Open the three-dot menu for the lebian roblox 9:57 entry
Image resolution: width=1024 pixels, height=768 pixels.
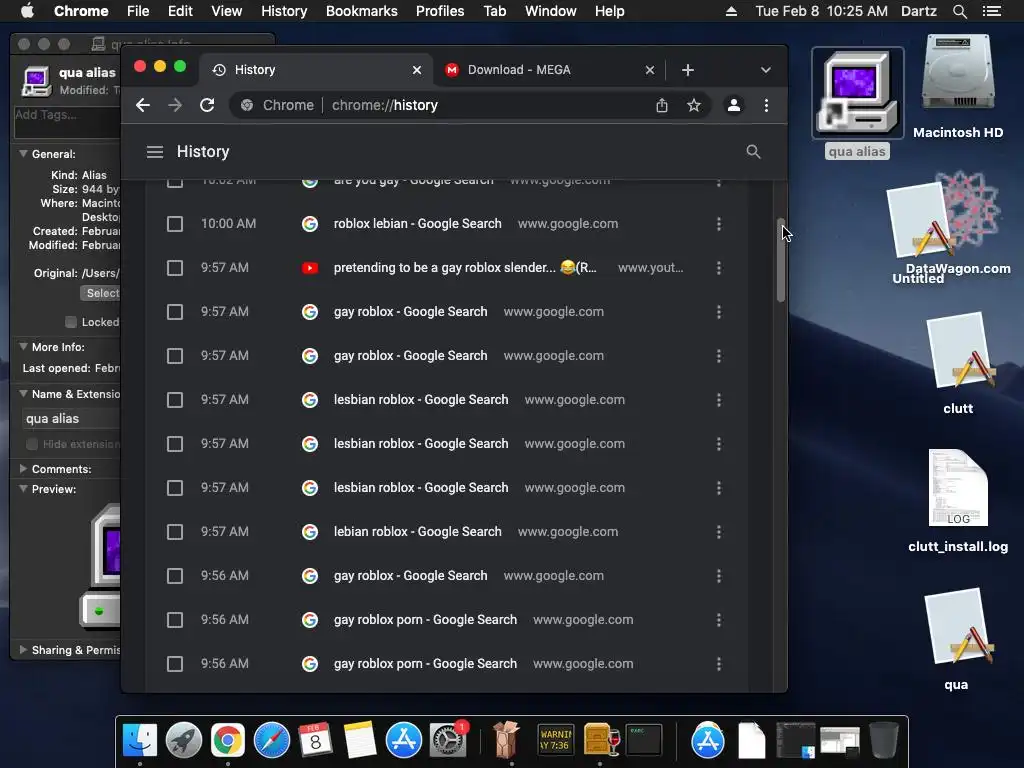[x=718, y=532]
